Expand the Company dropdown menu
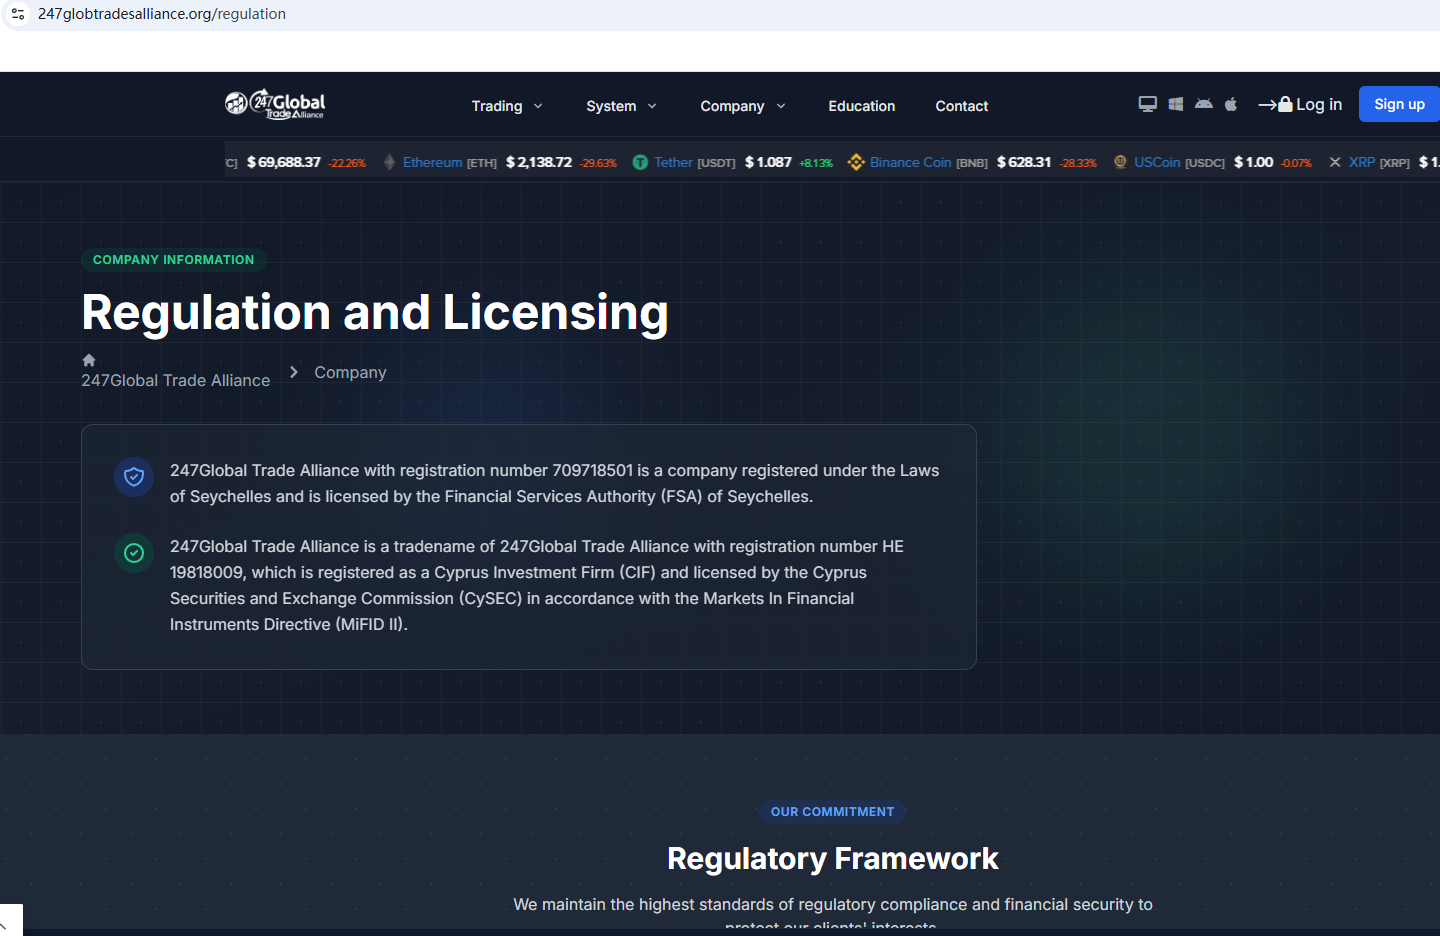 point(742,106)
